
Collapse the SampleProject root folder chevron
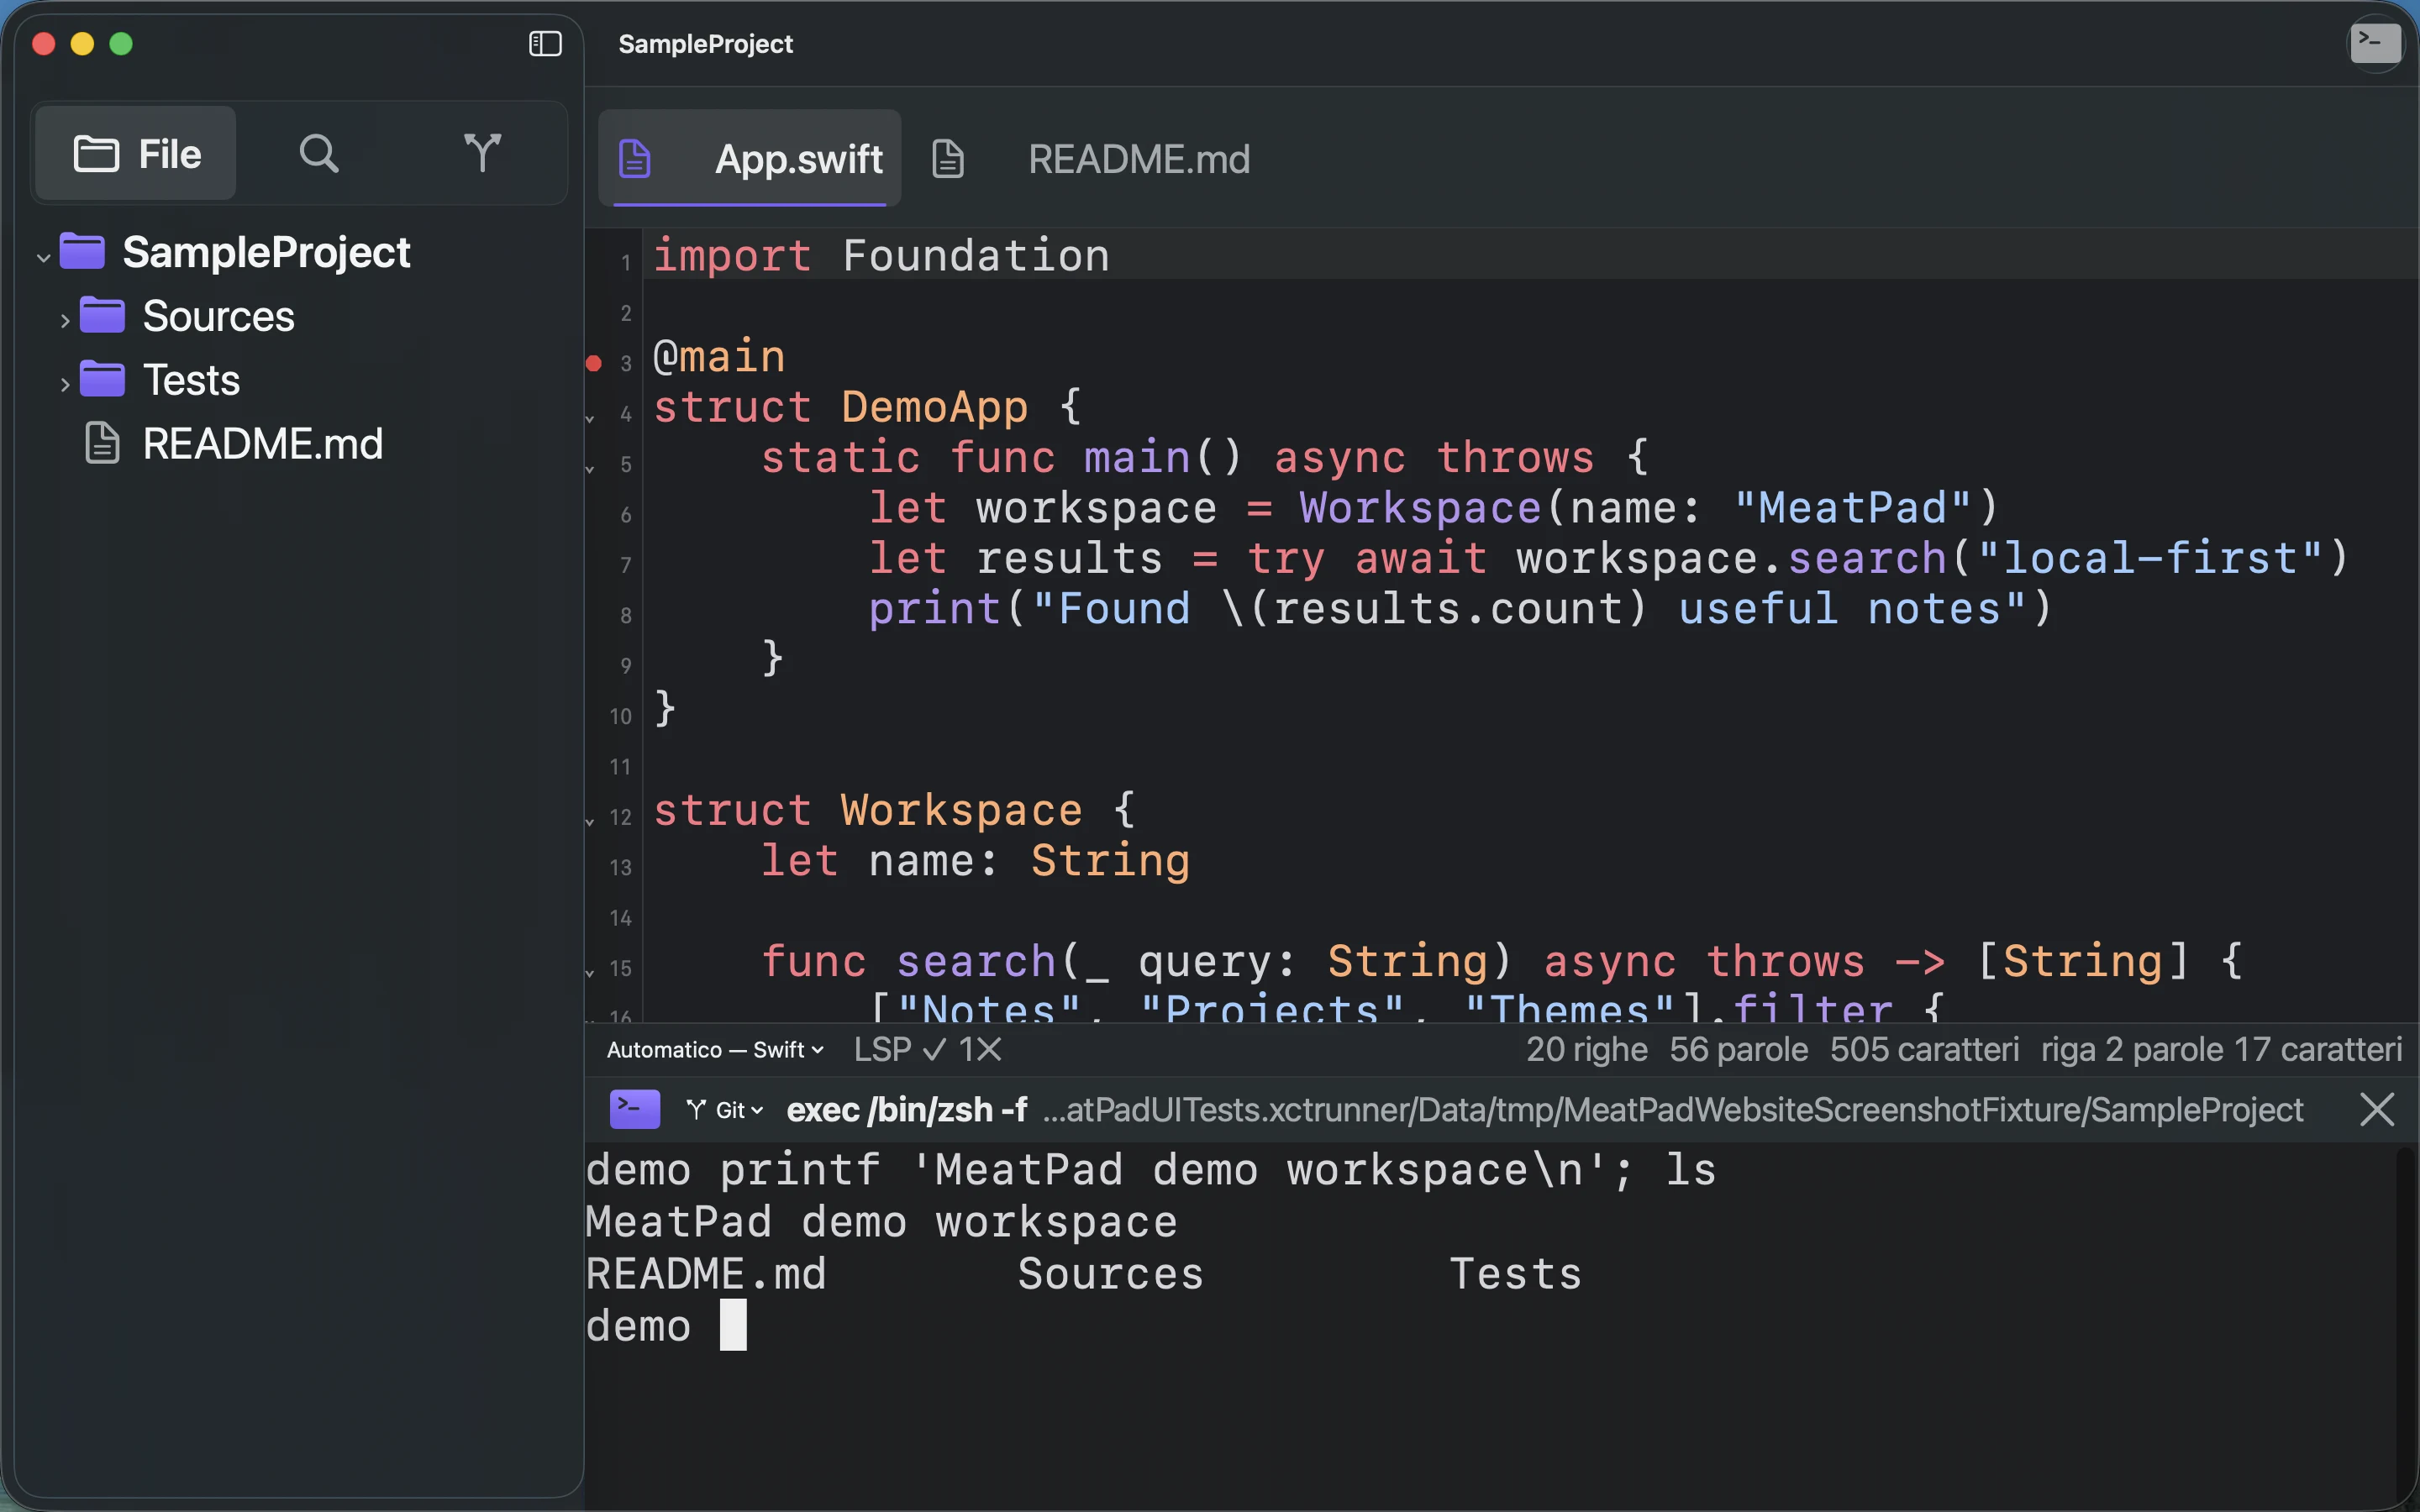[x=43, y=257]
